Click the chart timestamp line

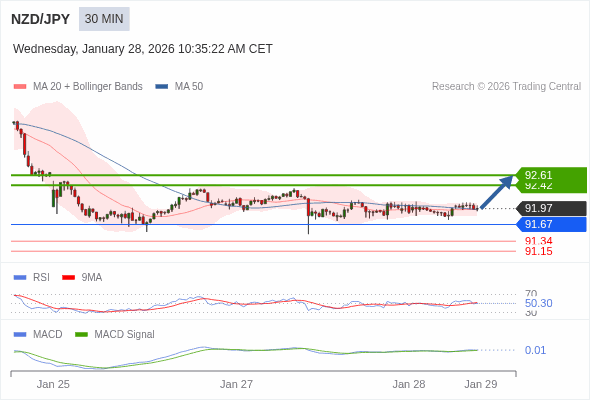pos(143,49)
